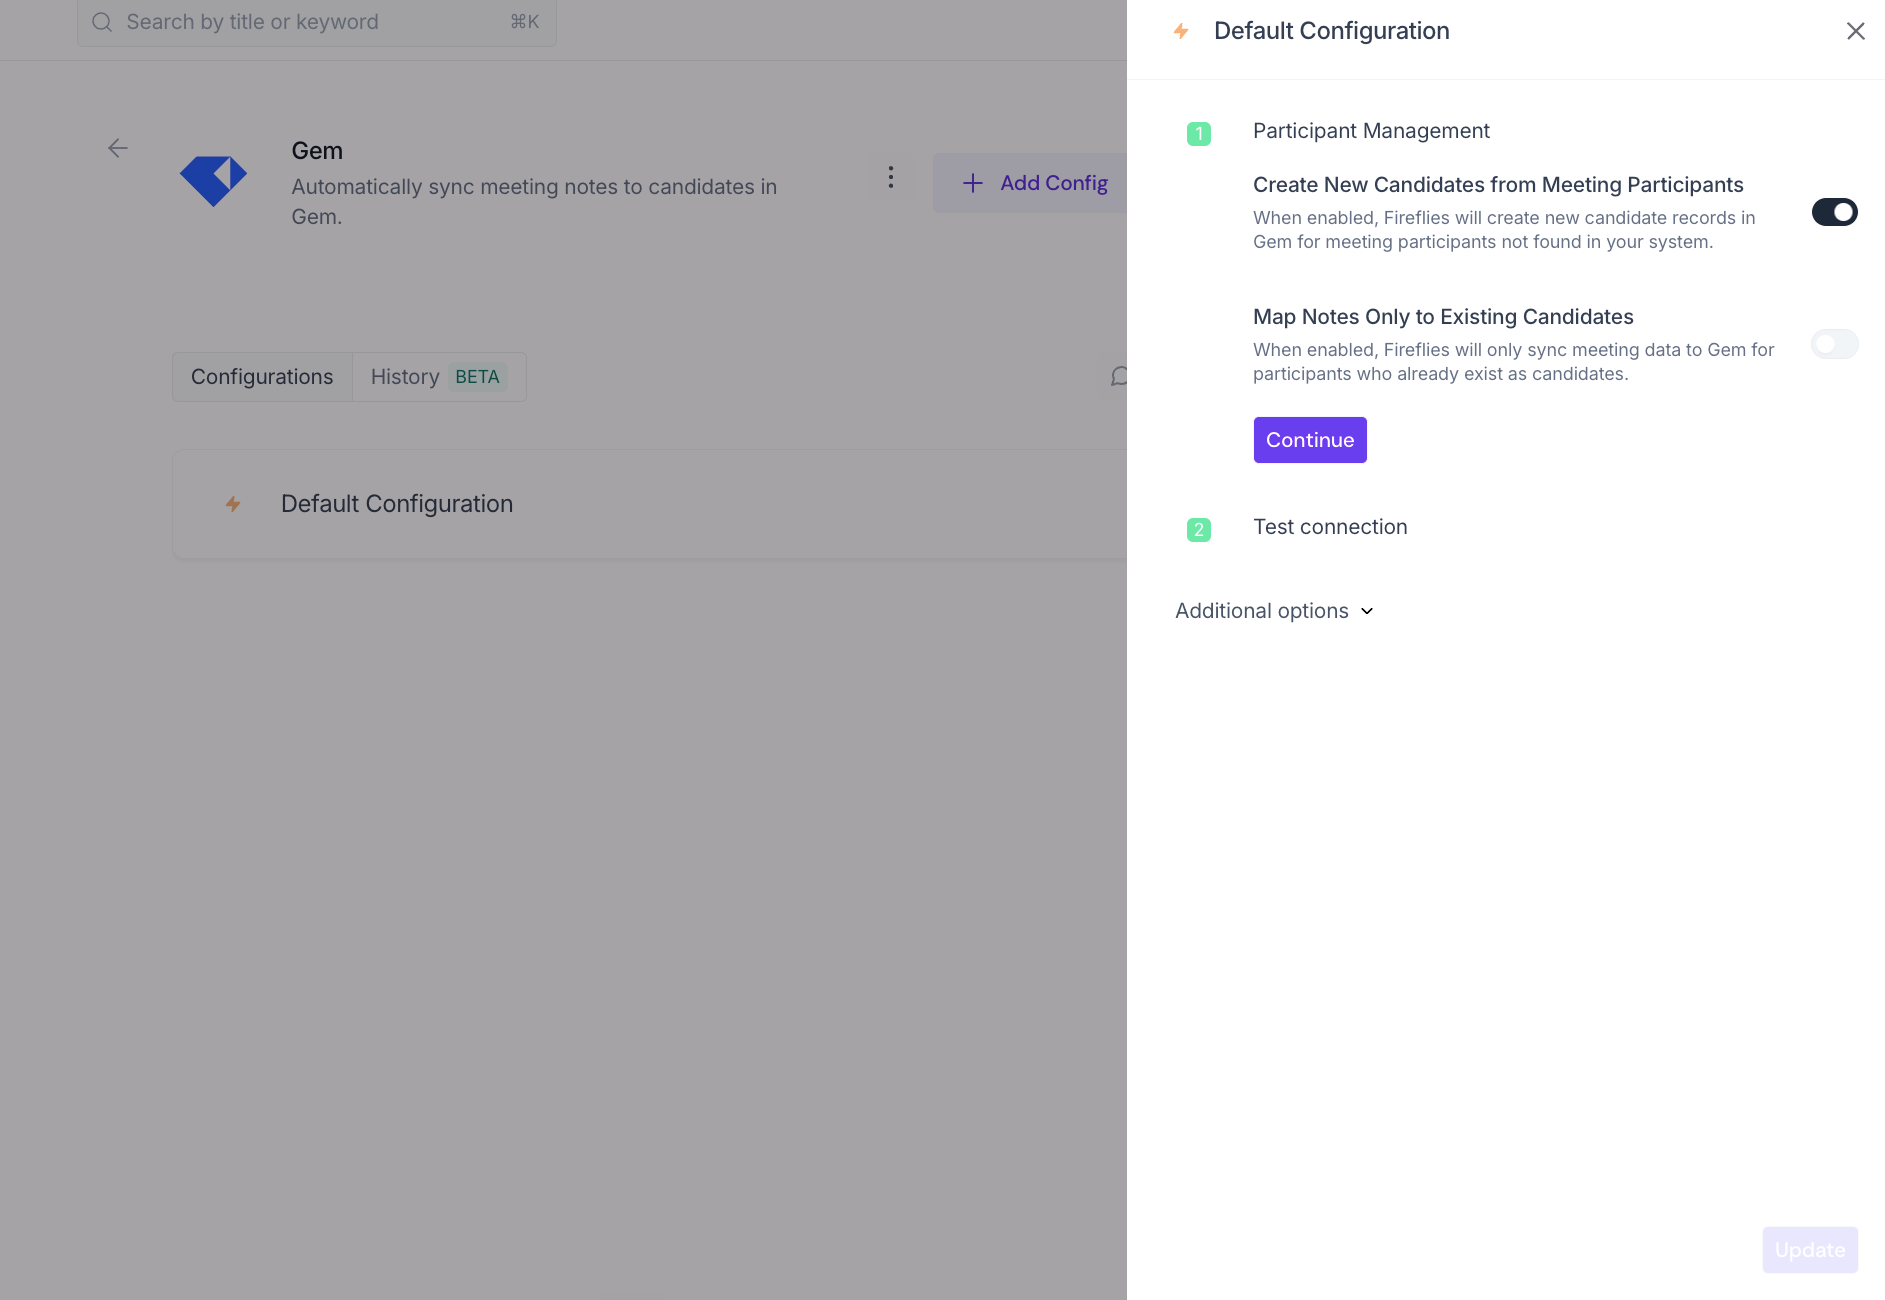Expand Additional options
The height and width of the screenshot is (1300, 1885).
pos(1275,611)
